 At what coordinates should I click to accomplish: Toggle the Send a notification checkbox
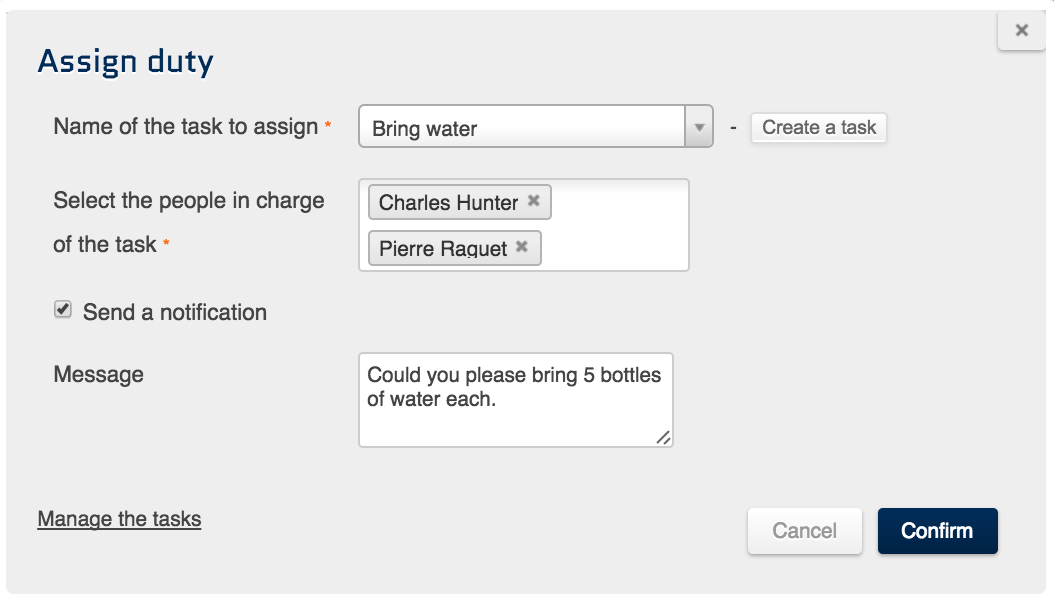click(x=63, y=310)
